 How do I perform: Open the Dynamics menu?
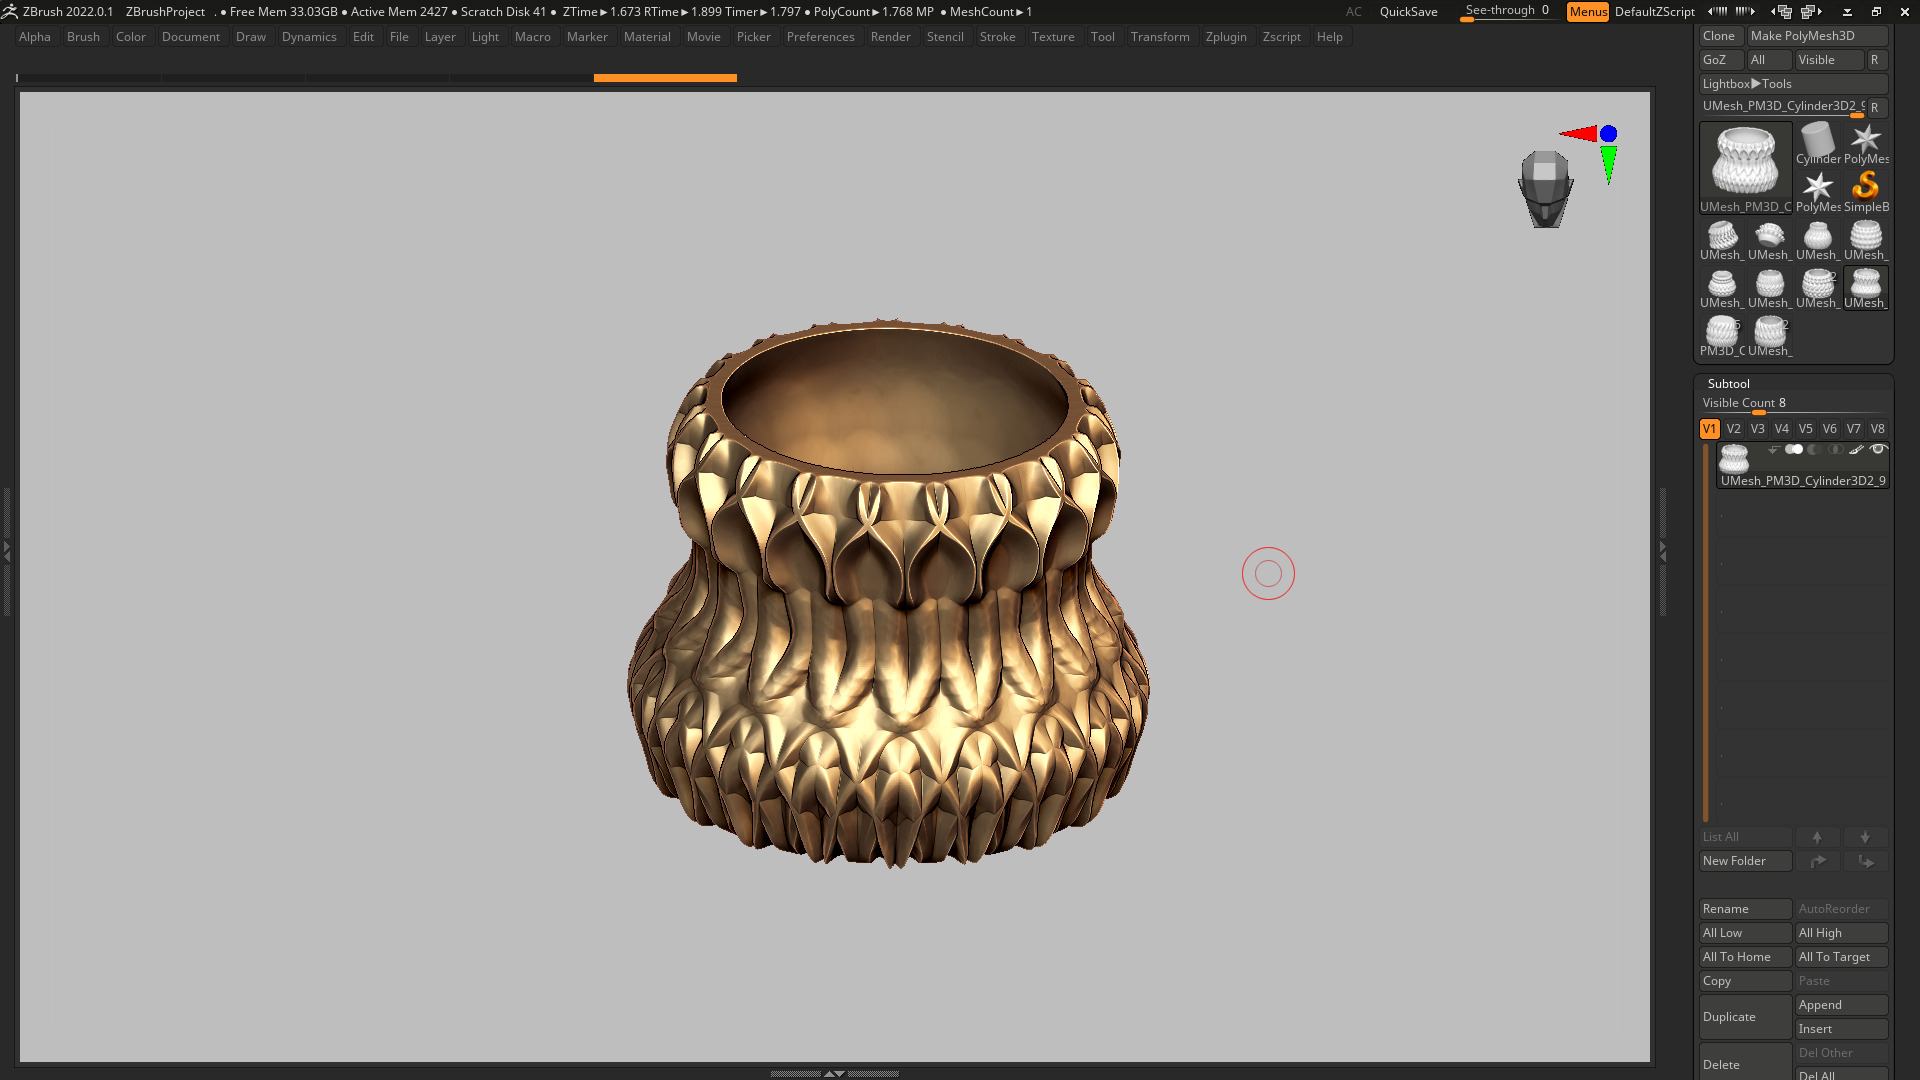(309, 37)
